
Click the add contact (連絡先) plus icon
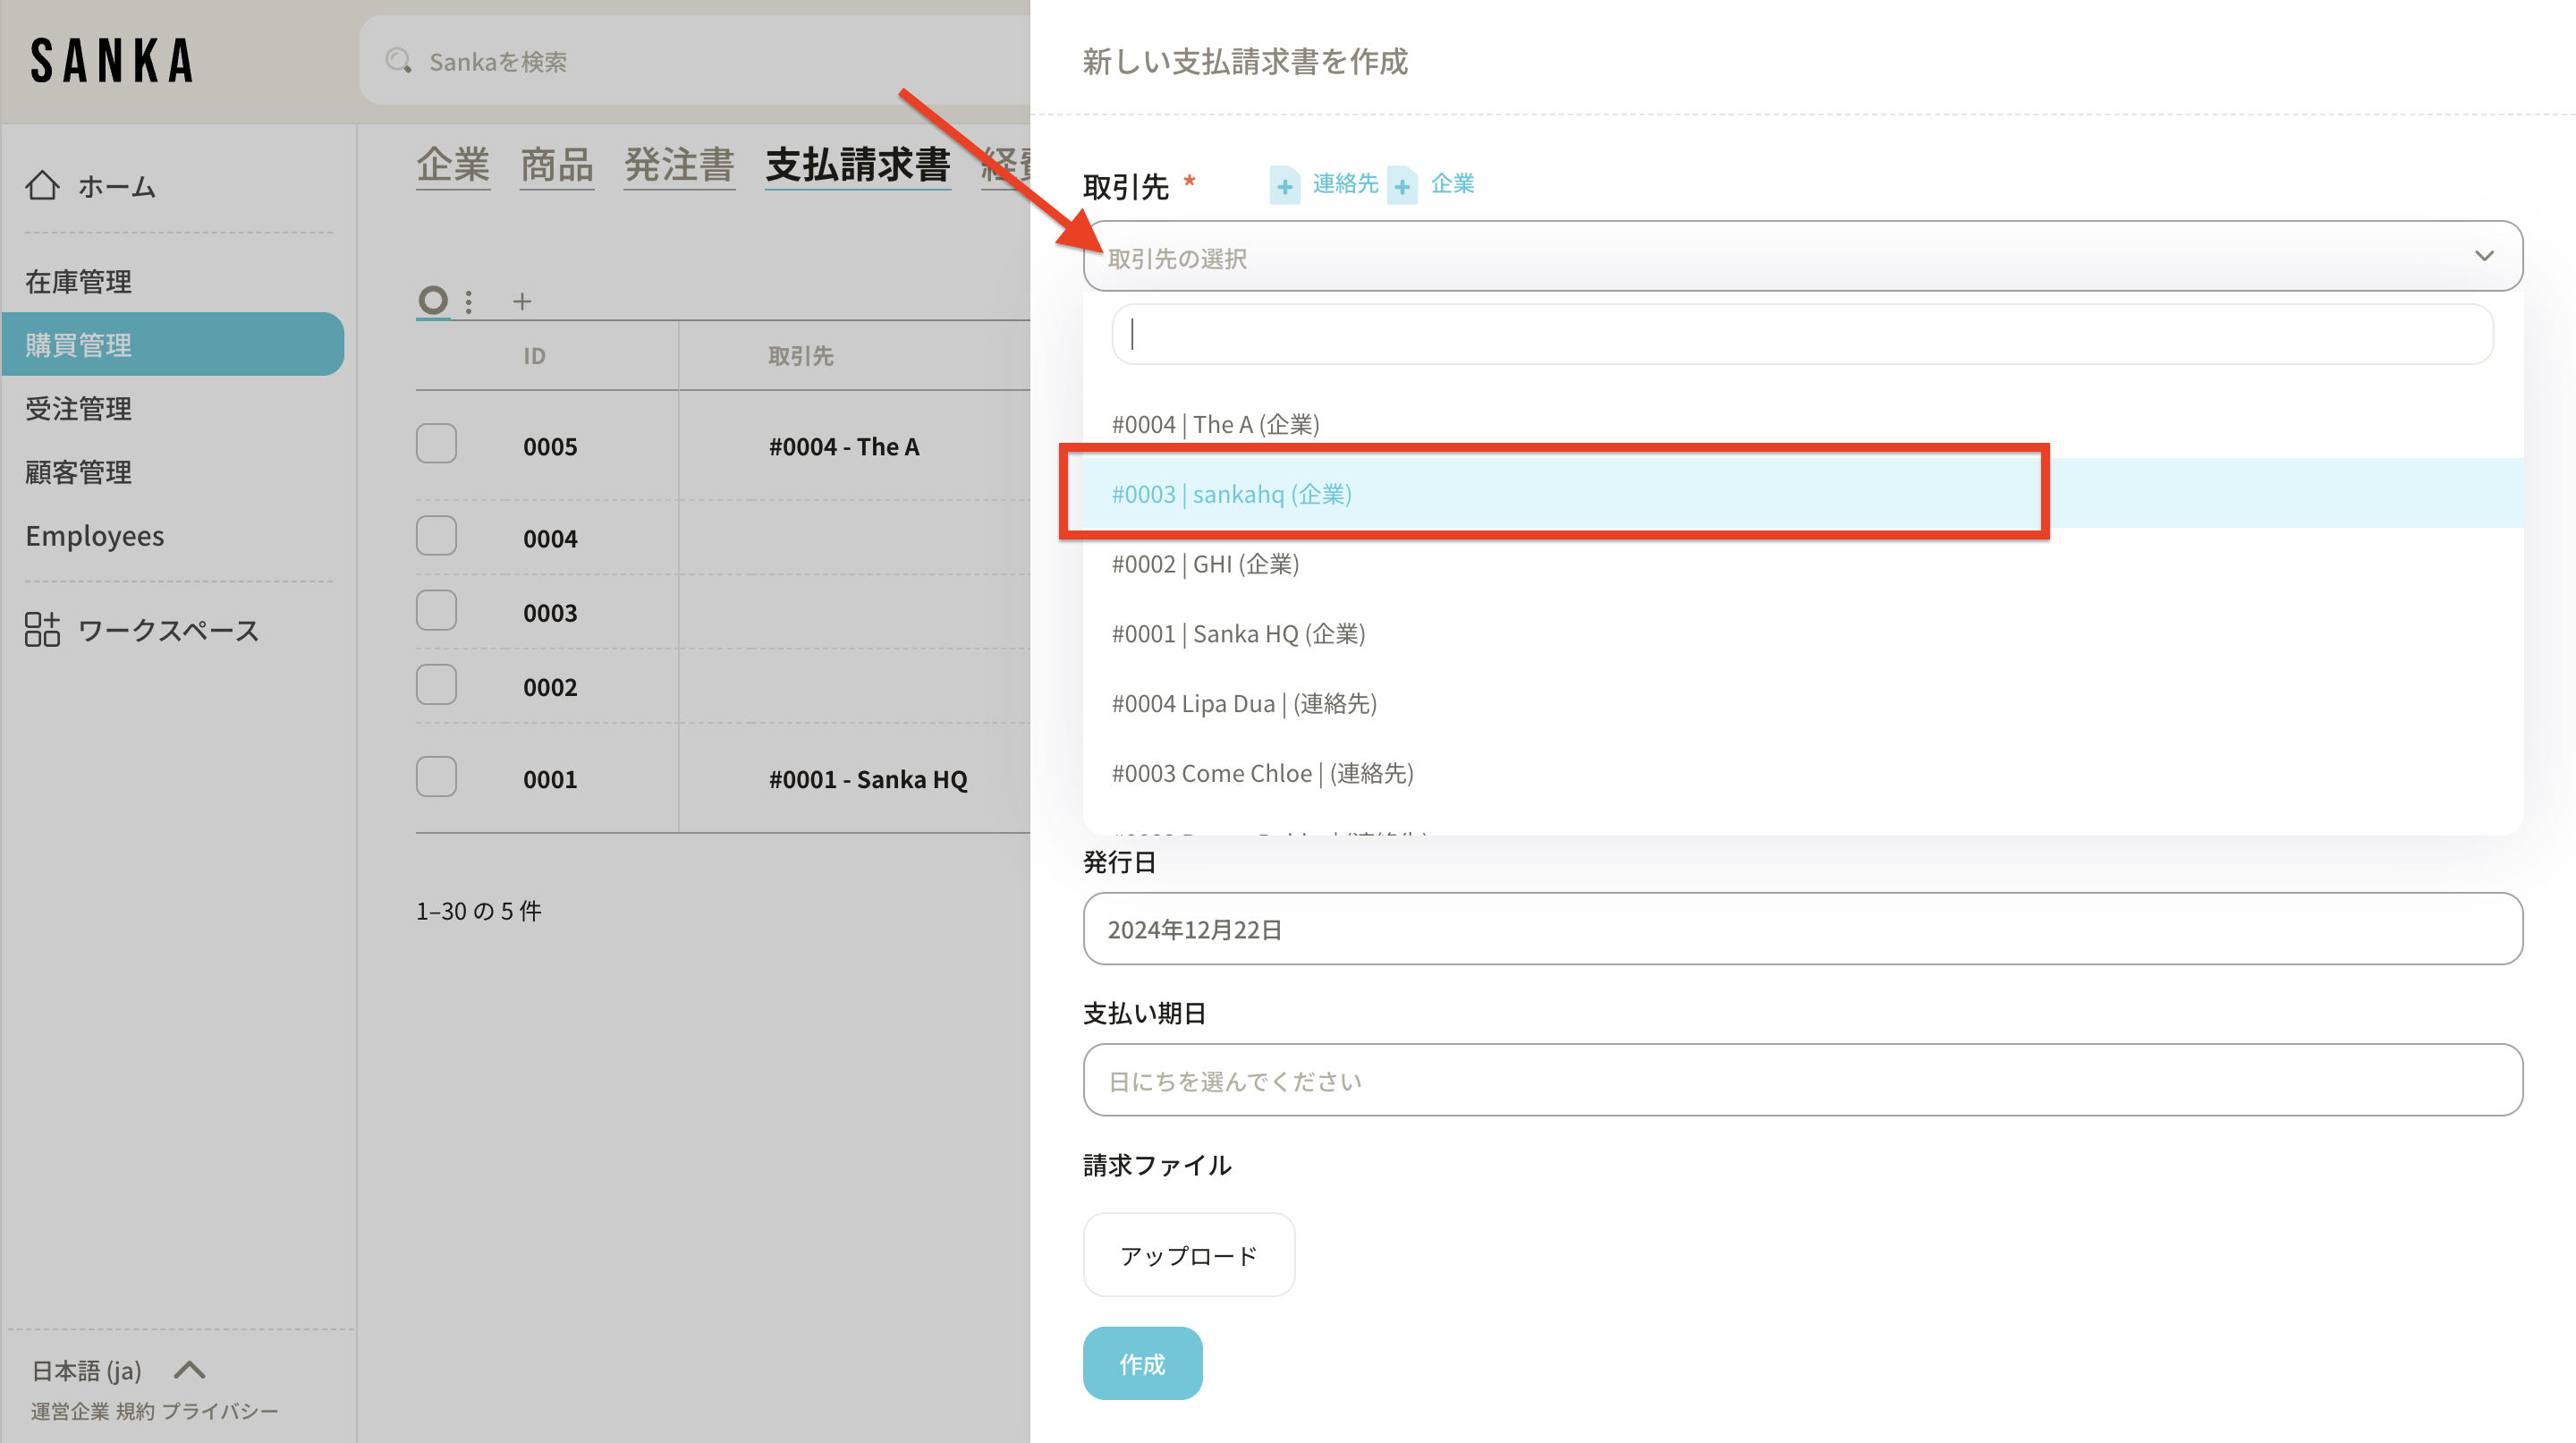[1285, 185]
